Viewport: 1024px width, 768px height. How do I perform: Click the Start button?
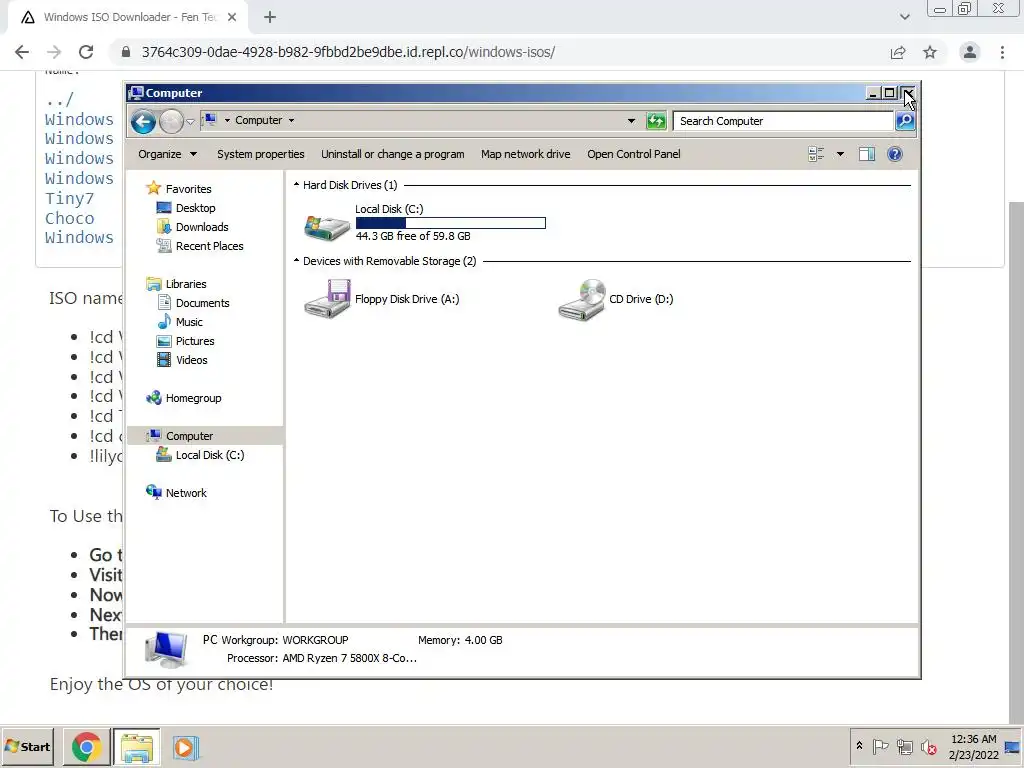[x=27, y=746]
